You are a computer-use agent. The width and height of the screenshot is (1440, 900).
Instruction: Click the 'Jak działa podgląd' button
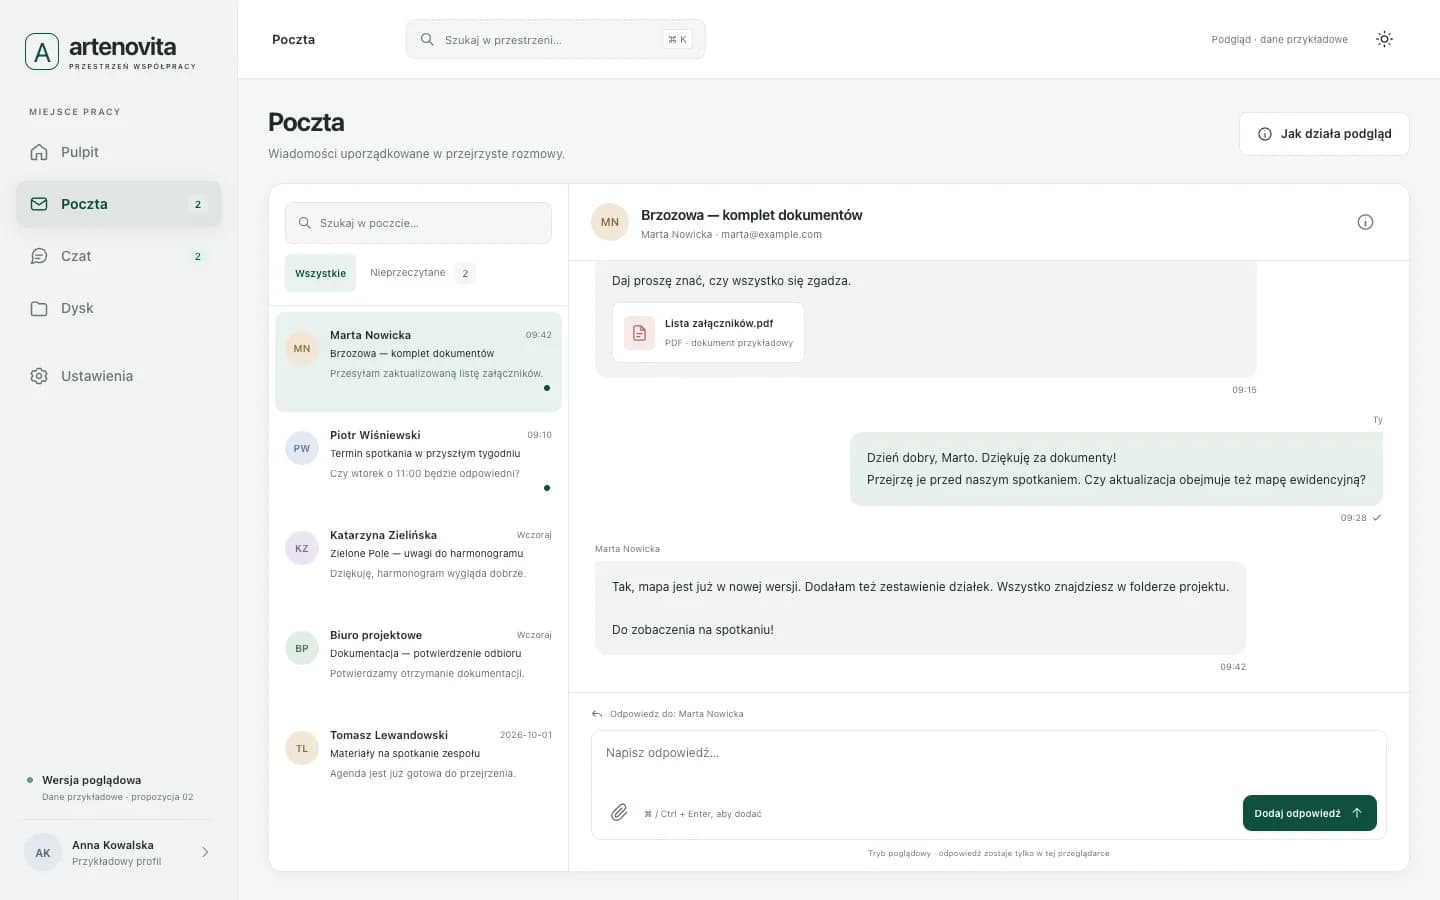point(1324,134)
